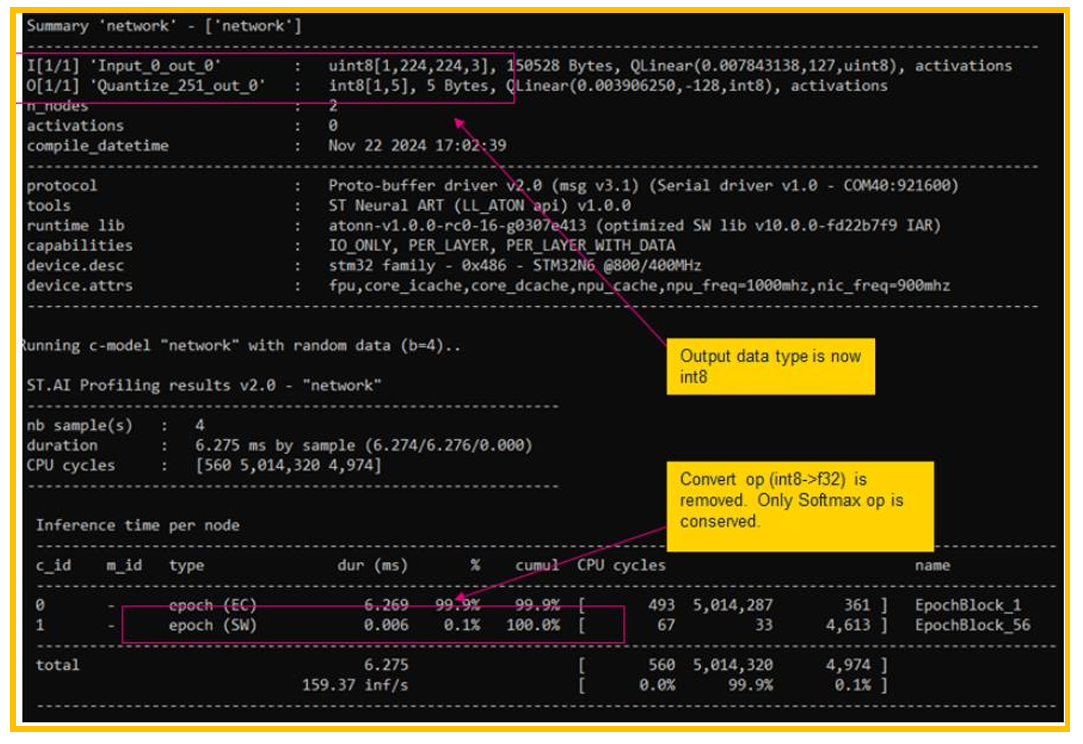Click the name column header
This screenshot has width=1083, height=744.
click(932, 566)
